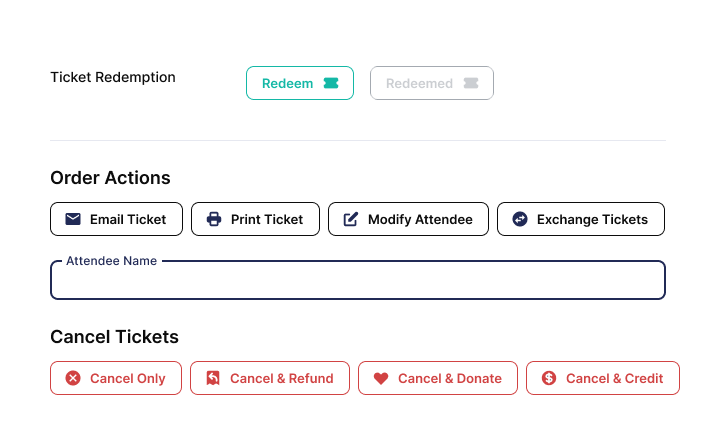716x445 pixels.
Task: Click the pencil edit icon on Modify Attendee
Action: coord(351,219)
